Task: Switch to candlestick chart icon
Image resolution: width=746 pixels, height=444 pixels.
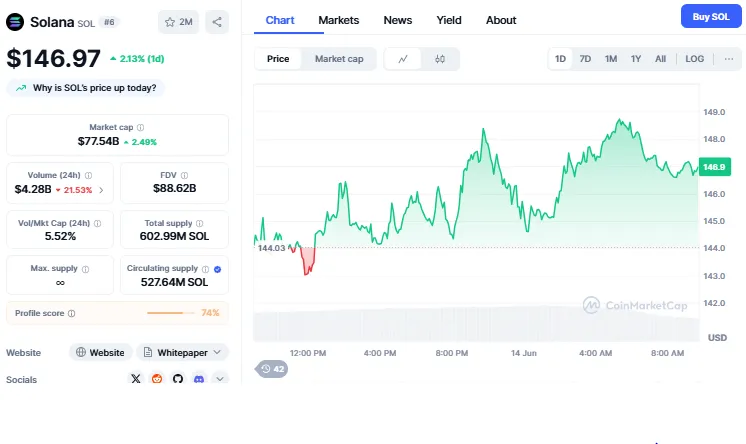Action: tap(440, 59)
